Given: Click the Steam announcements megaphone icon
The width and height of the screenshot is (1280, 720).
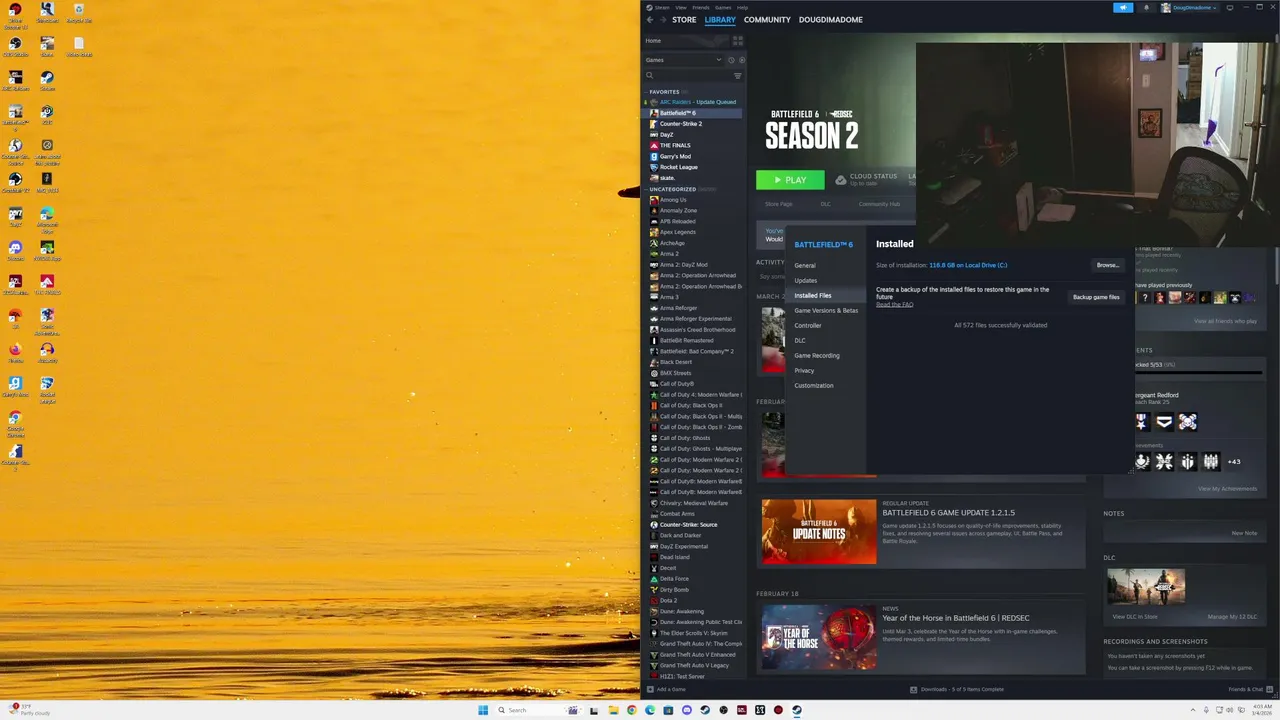Looking at the screenshot, I should point(1123,7).
